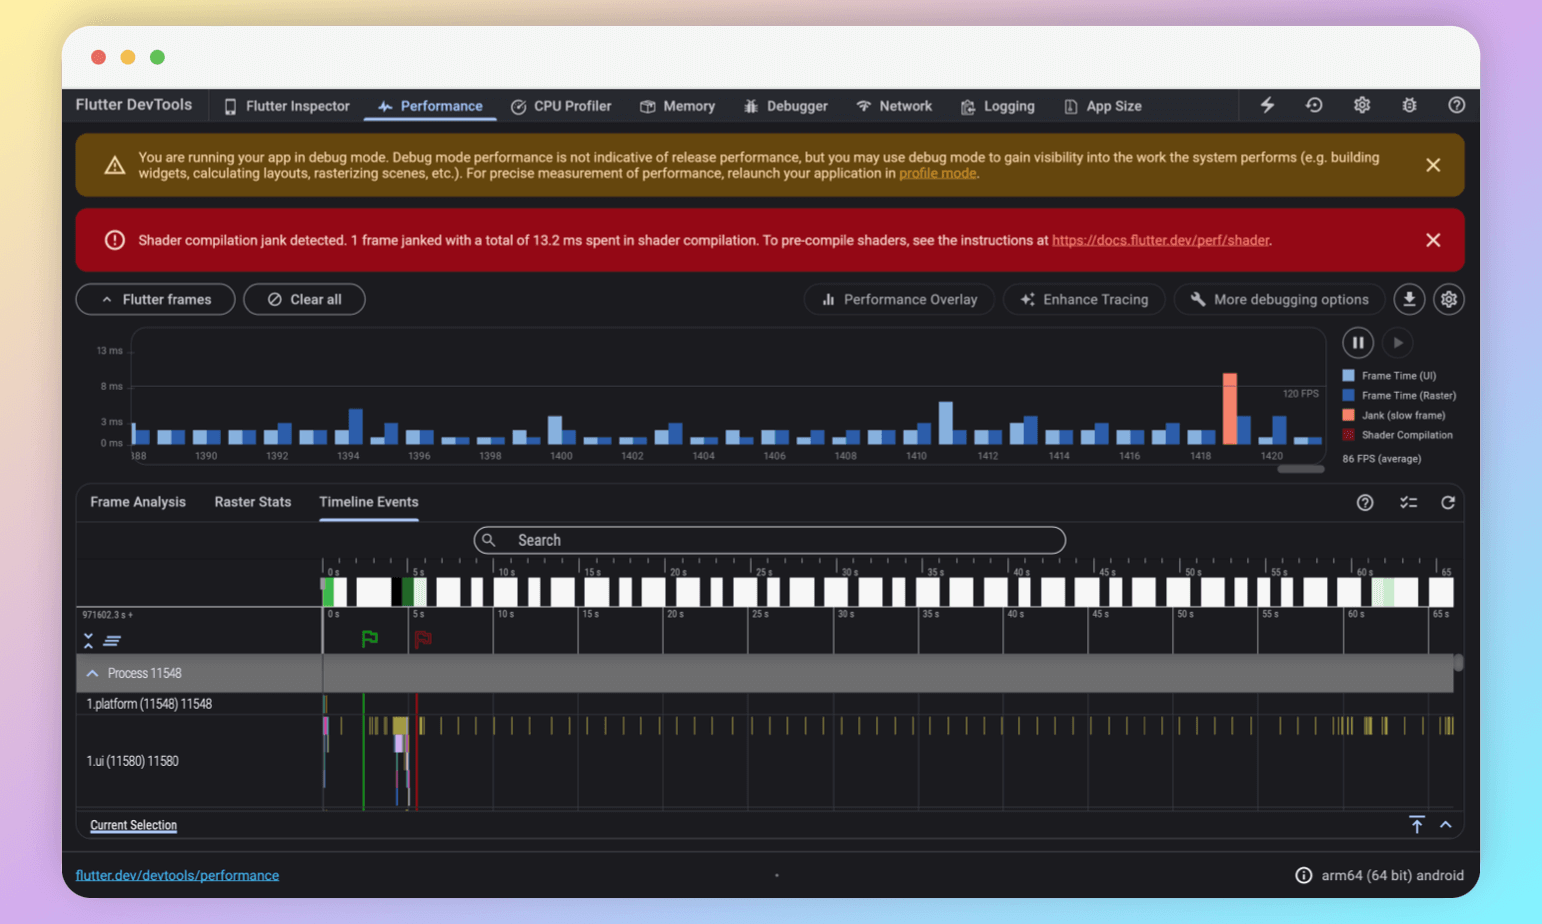This screenshot has width=1542, height=924.
Task: Open the trace categories checklist icon
Action: tap(1408, 503)
